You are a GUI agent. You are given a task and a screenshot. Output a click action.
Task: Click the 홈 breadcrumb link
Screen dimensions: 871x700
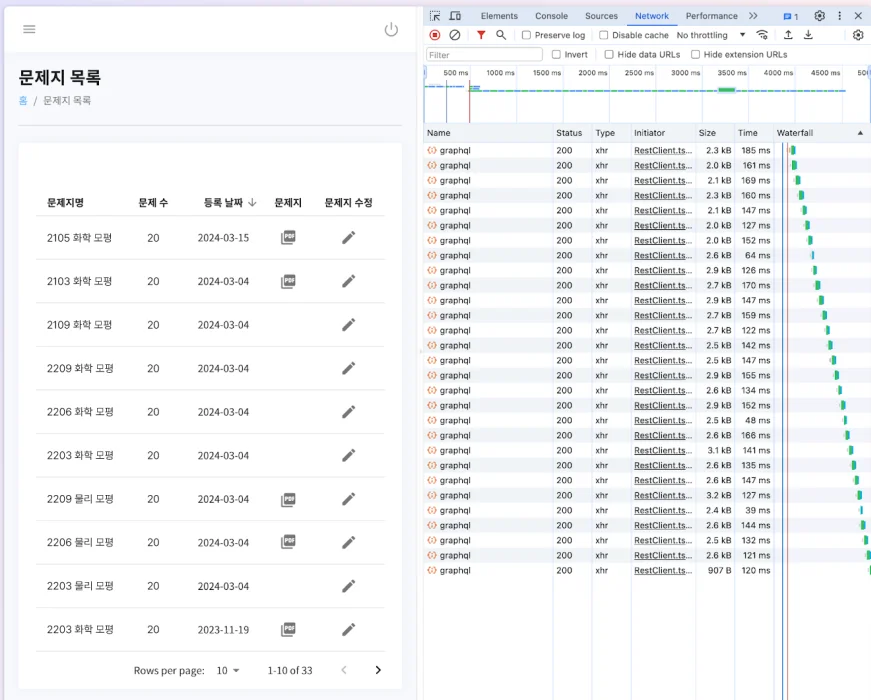23,101
